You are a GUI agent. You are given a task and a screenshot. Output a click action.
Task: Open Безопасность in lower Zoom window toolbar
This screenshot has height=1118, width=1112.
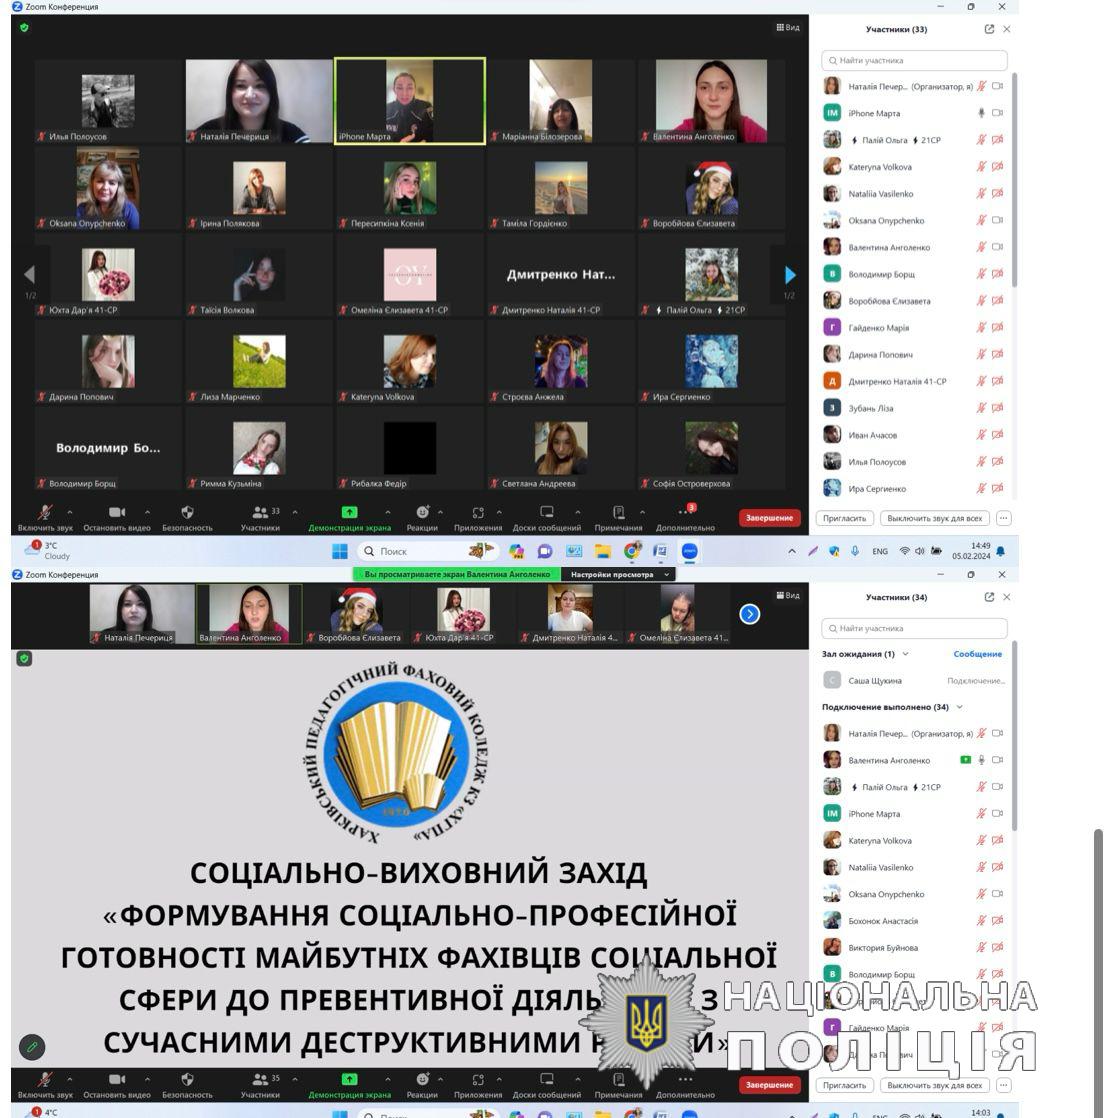pos(187,1085)
